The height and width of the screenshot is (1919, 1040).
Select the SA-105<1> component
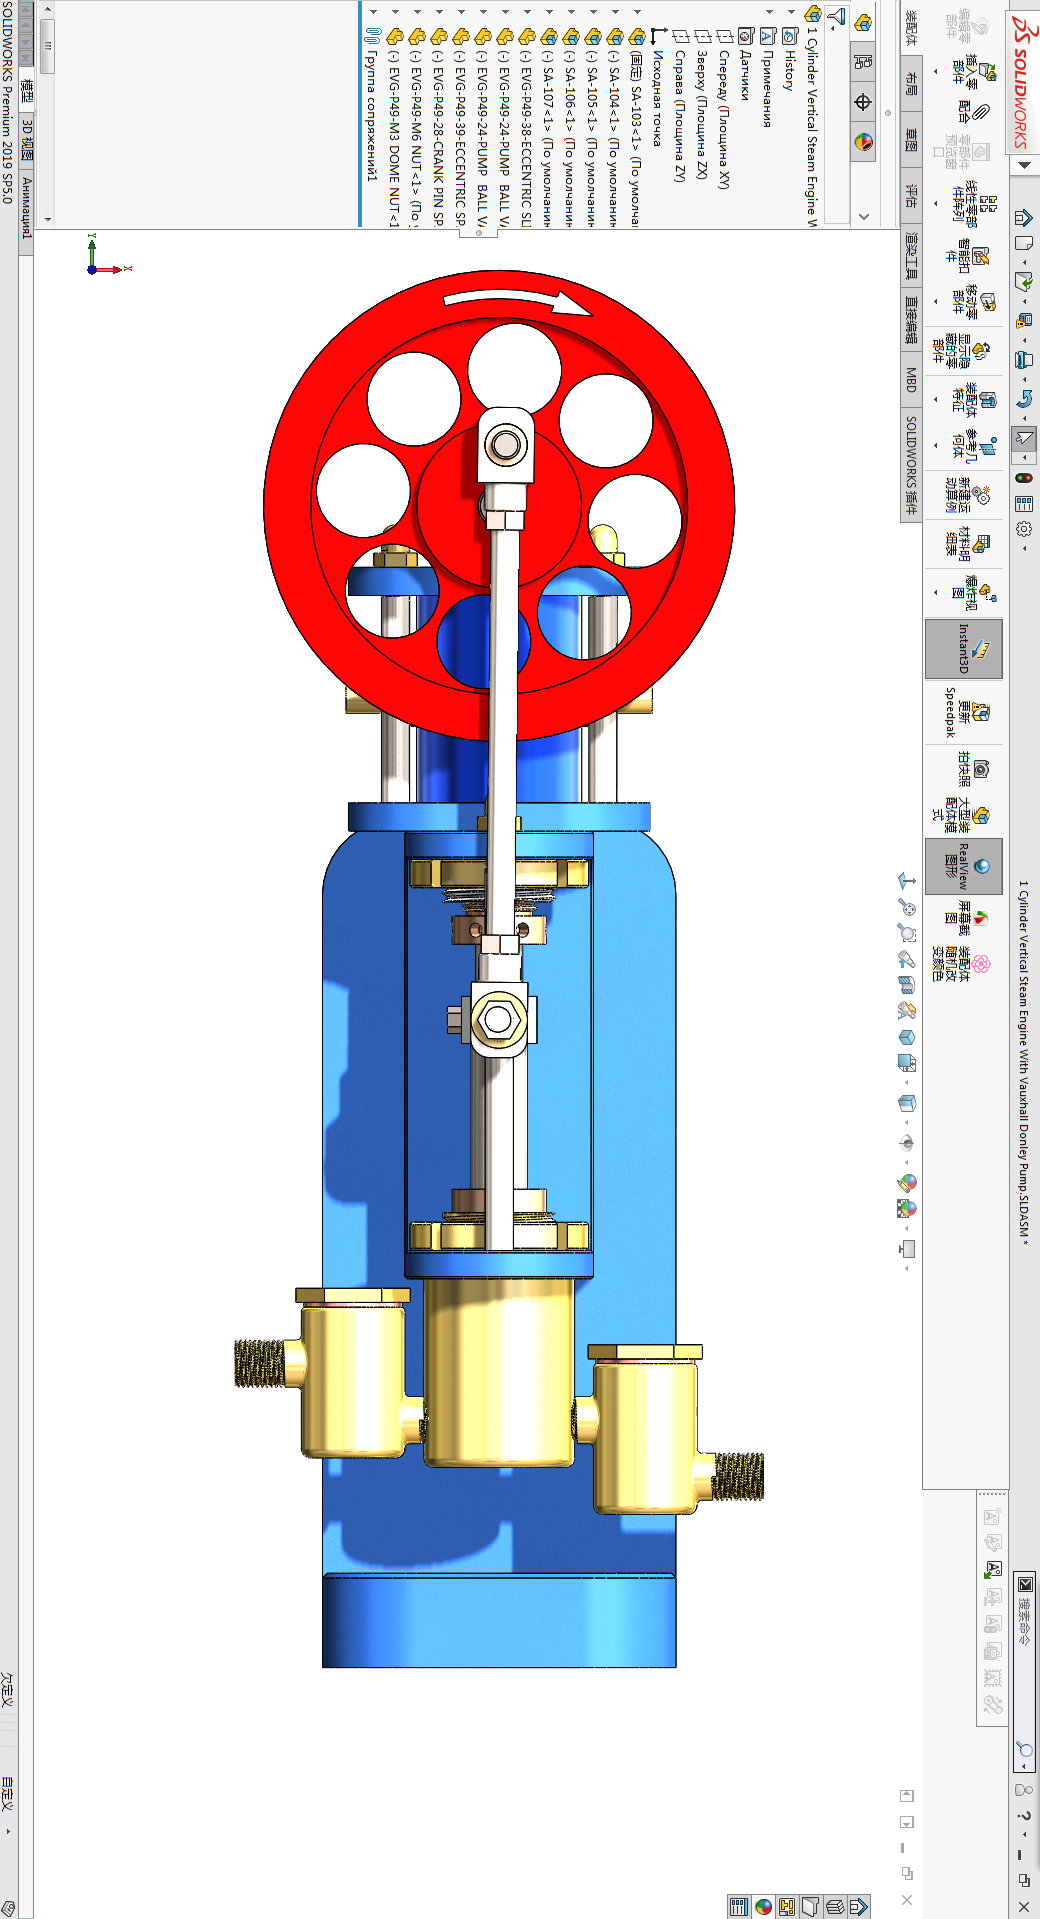point(591,126)
